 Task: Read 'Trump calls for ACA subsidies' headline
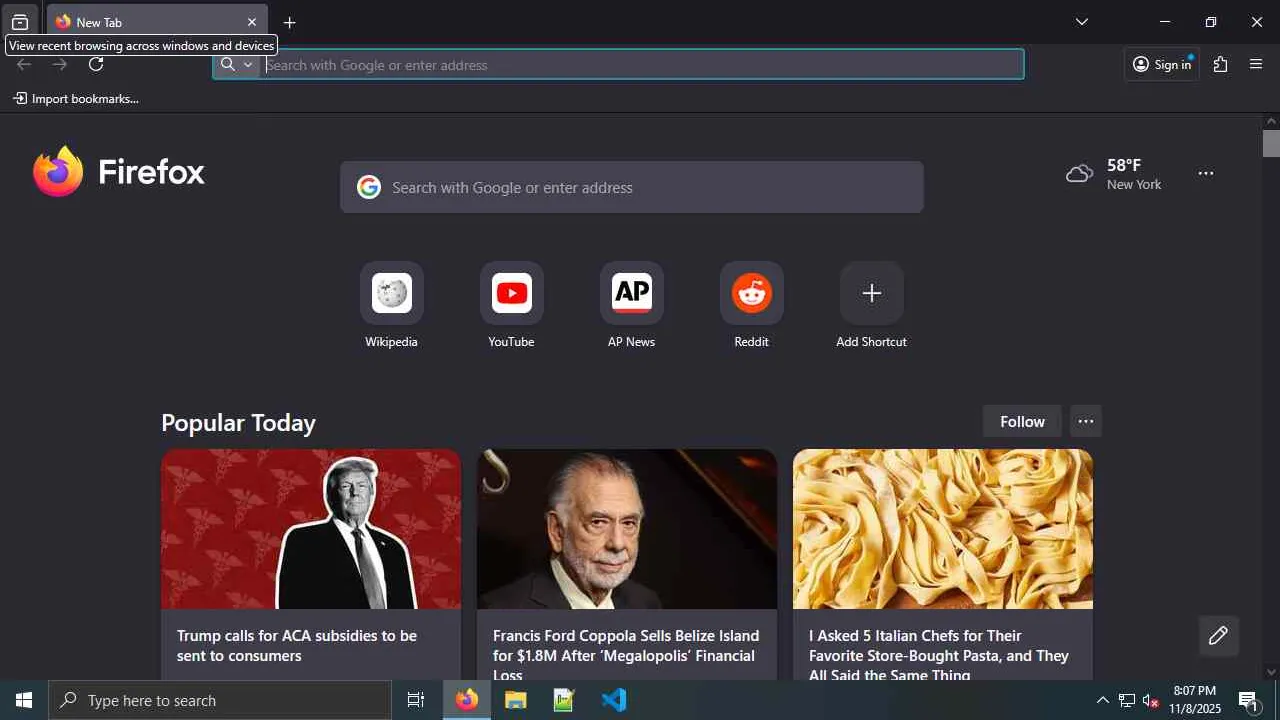tap(297, 646)
